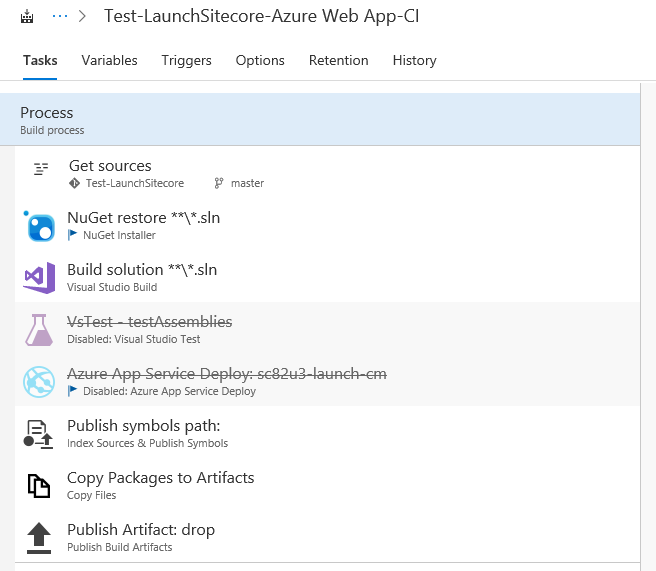The image size is (656, 571).
Task: Click the NuGet Installer subtitle text
Action: (x=119, y=235)
